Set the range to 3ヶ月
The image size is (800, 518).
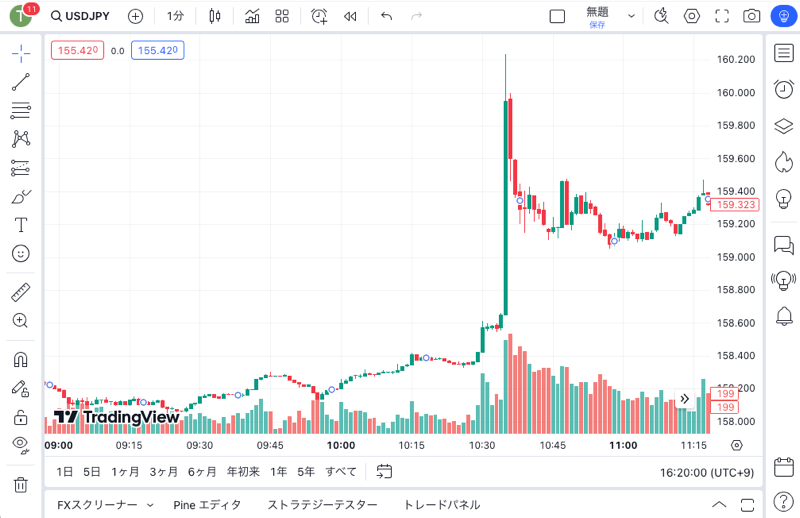(163, 472)
